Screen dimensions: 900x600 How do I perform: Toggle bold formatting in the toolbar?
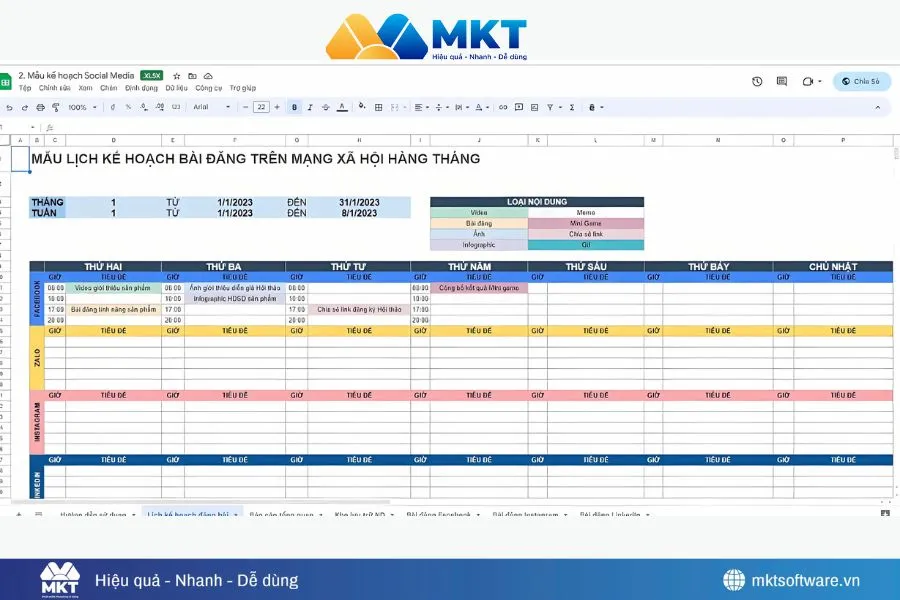[296, 107]
